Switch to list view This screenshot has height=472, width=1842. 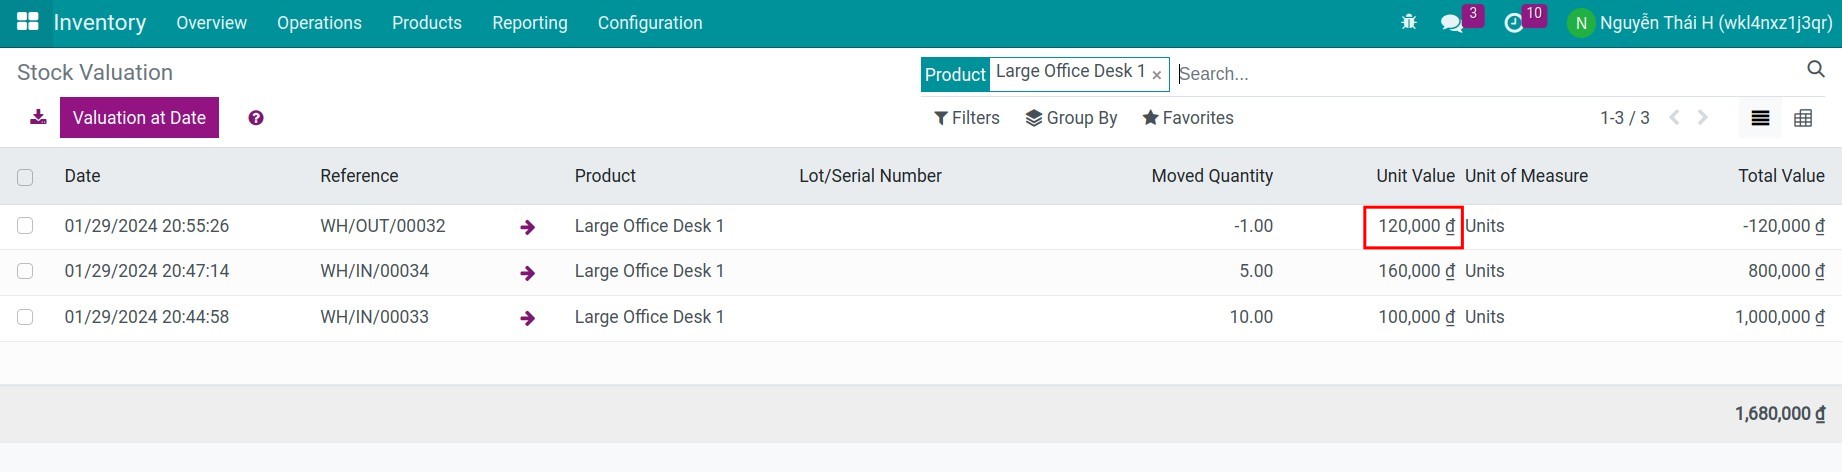click(x=1760, y=118)
